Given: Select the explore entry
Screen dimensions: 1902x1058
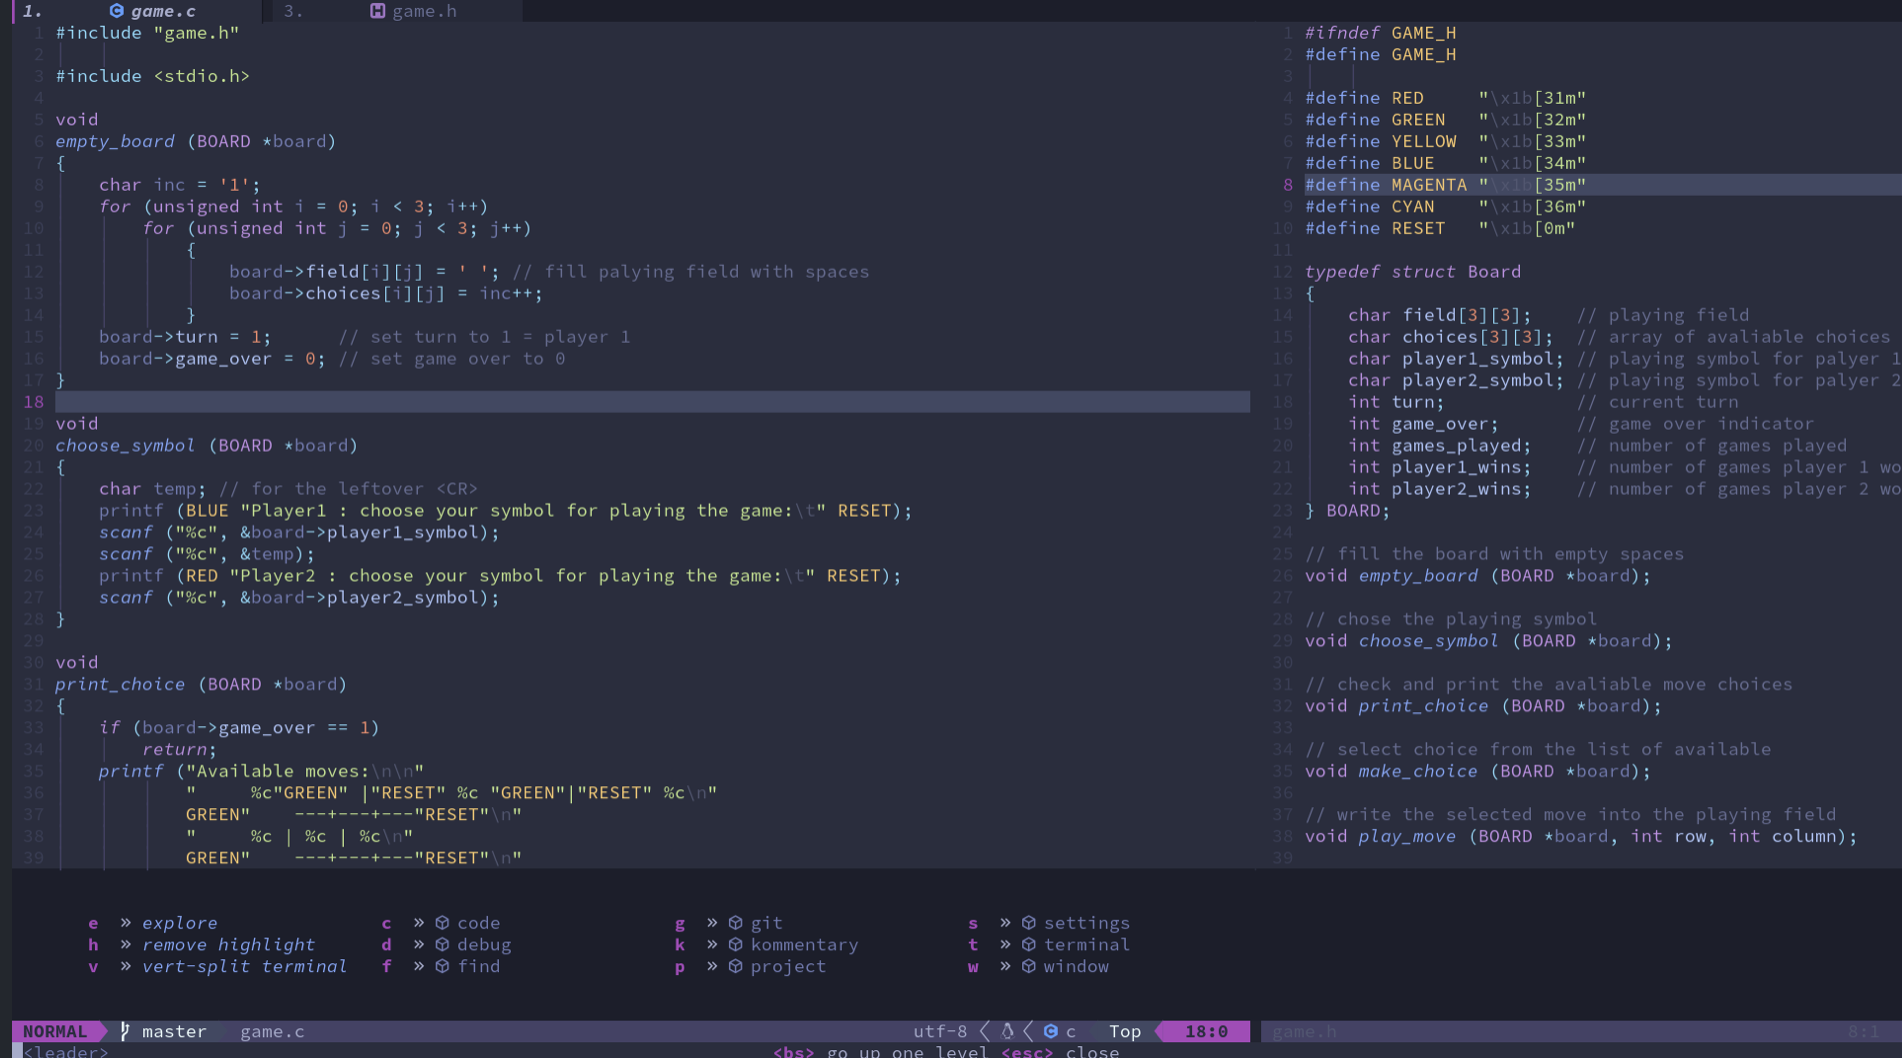Looking at the screenshot, I should coord(179,923).
